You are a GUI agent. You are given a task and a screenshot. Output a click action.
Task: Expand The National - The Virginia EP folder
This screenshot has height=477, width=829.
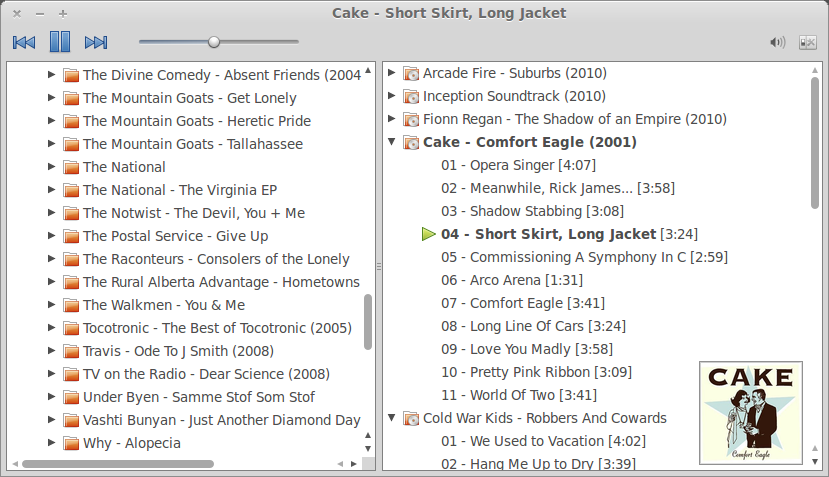(x=51, y=189)
